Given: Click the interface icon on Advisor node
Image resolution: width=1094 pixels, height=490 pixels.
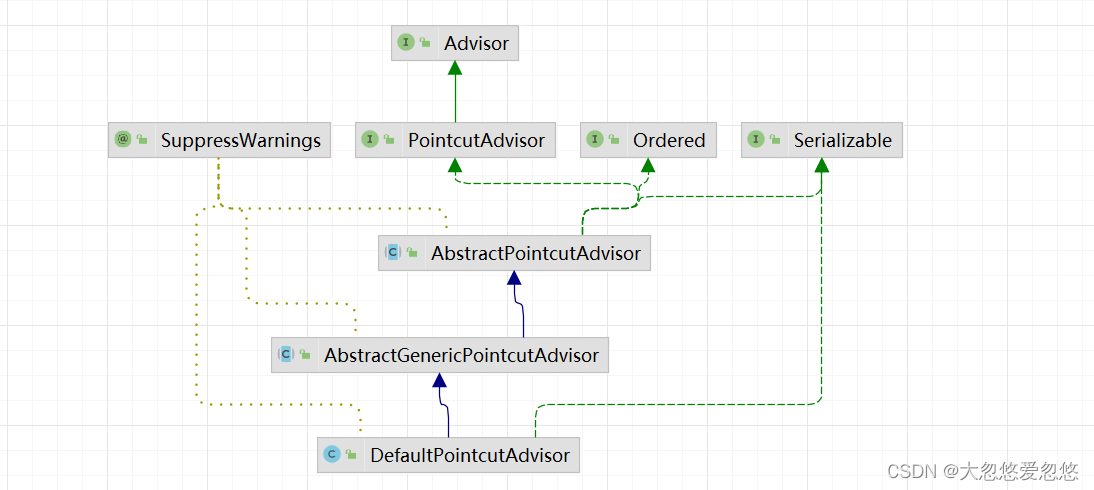Looking at the screenshot, I should pyautogui.click(x=406, y=43).
